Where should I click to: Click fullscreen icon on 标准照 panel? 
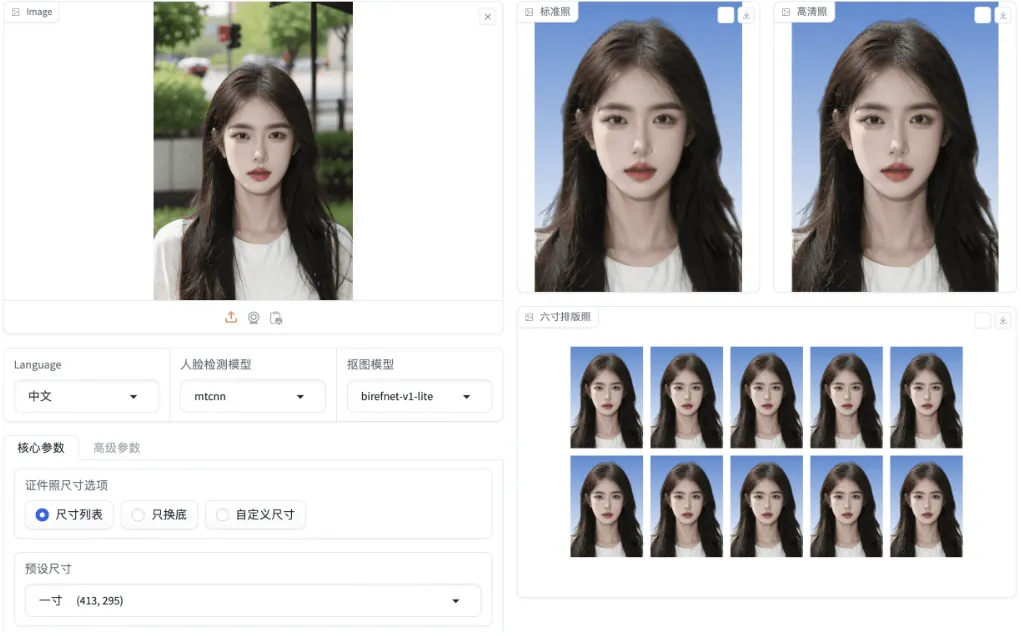(725, 15)
